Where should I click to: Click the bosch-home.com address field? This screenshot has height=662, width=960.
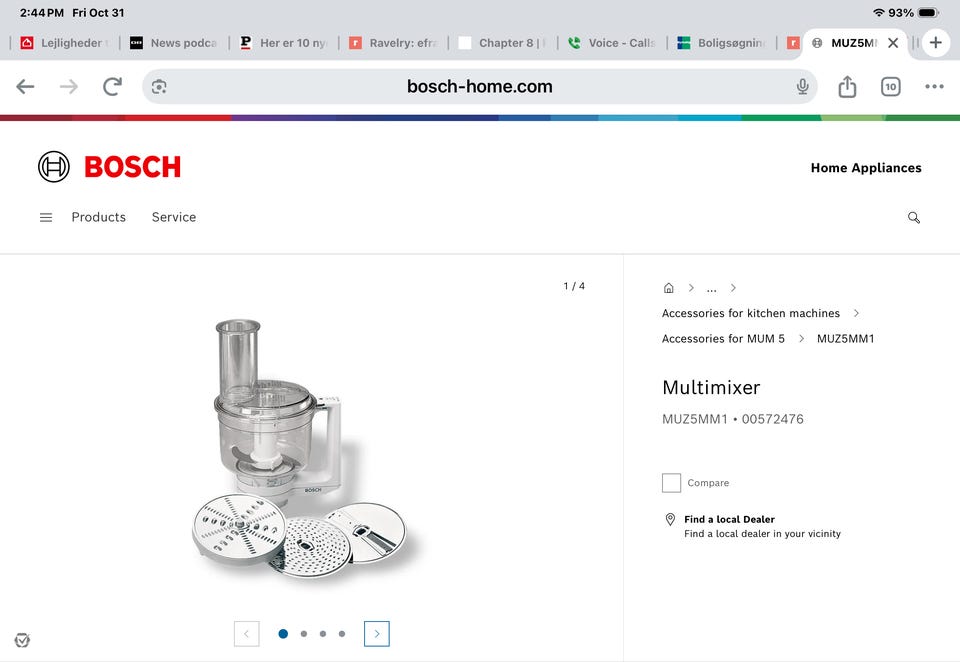pos(479,86)
